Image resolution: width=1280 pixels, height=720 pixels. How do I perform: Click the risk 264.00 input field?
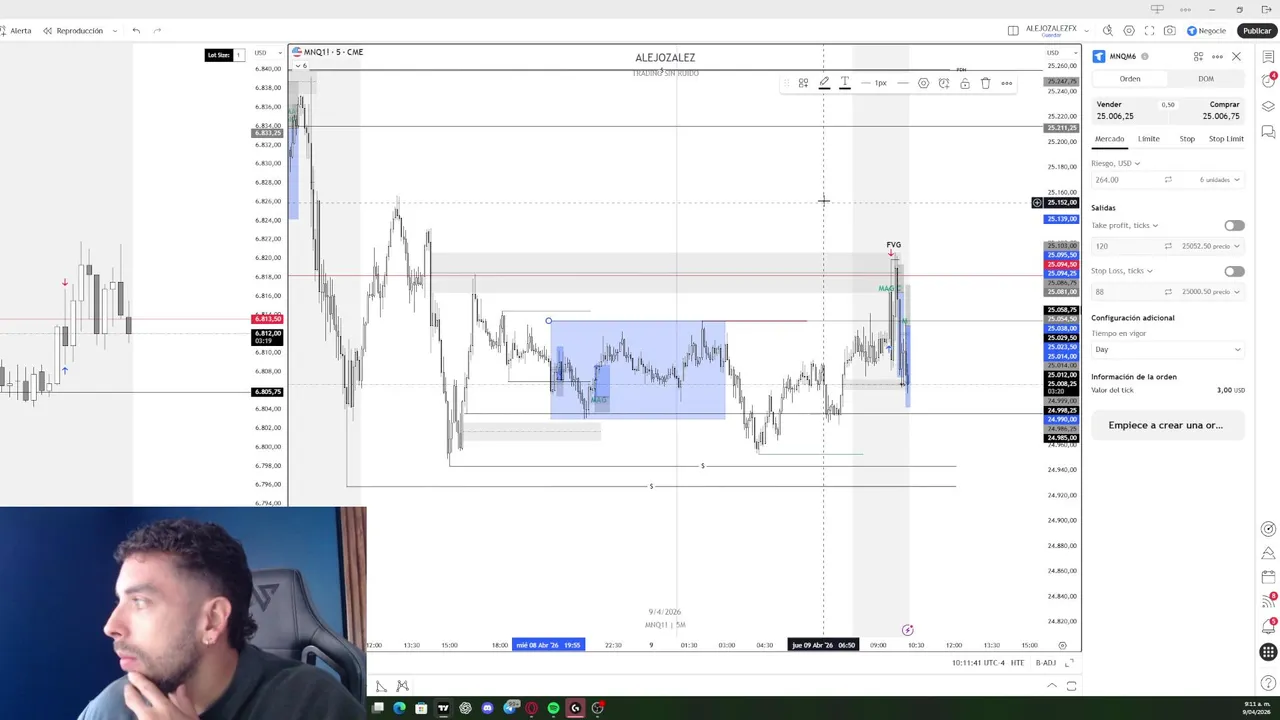click(x=1125, y=180)
